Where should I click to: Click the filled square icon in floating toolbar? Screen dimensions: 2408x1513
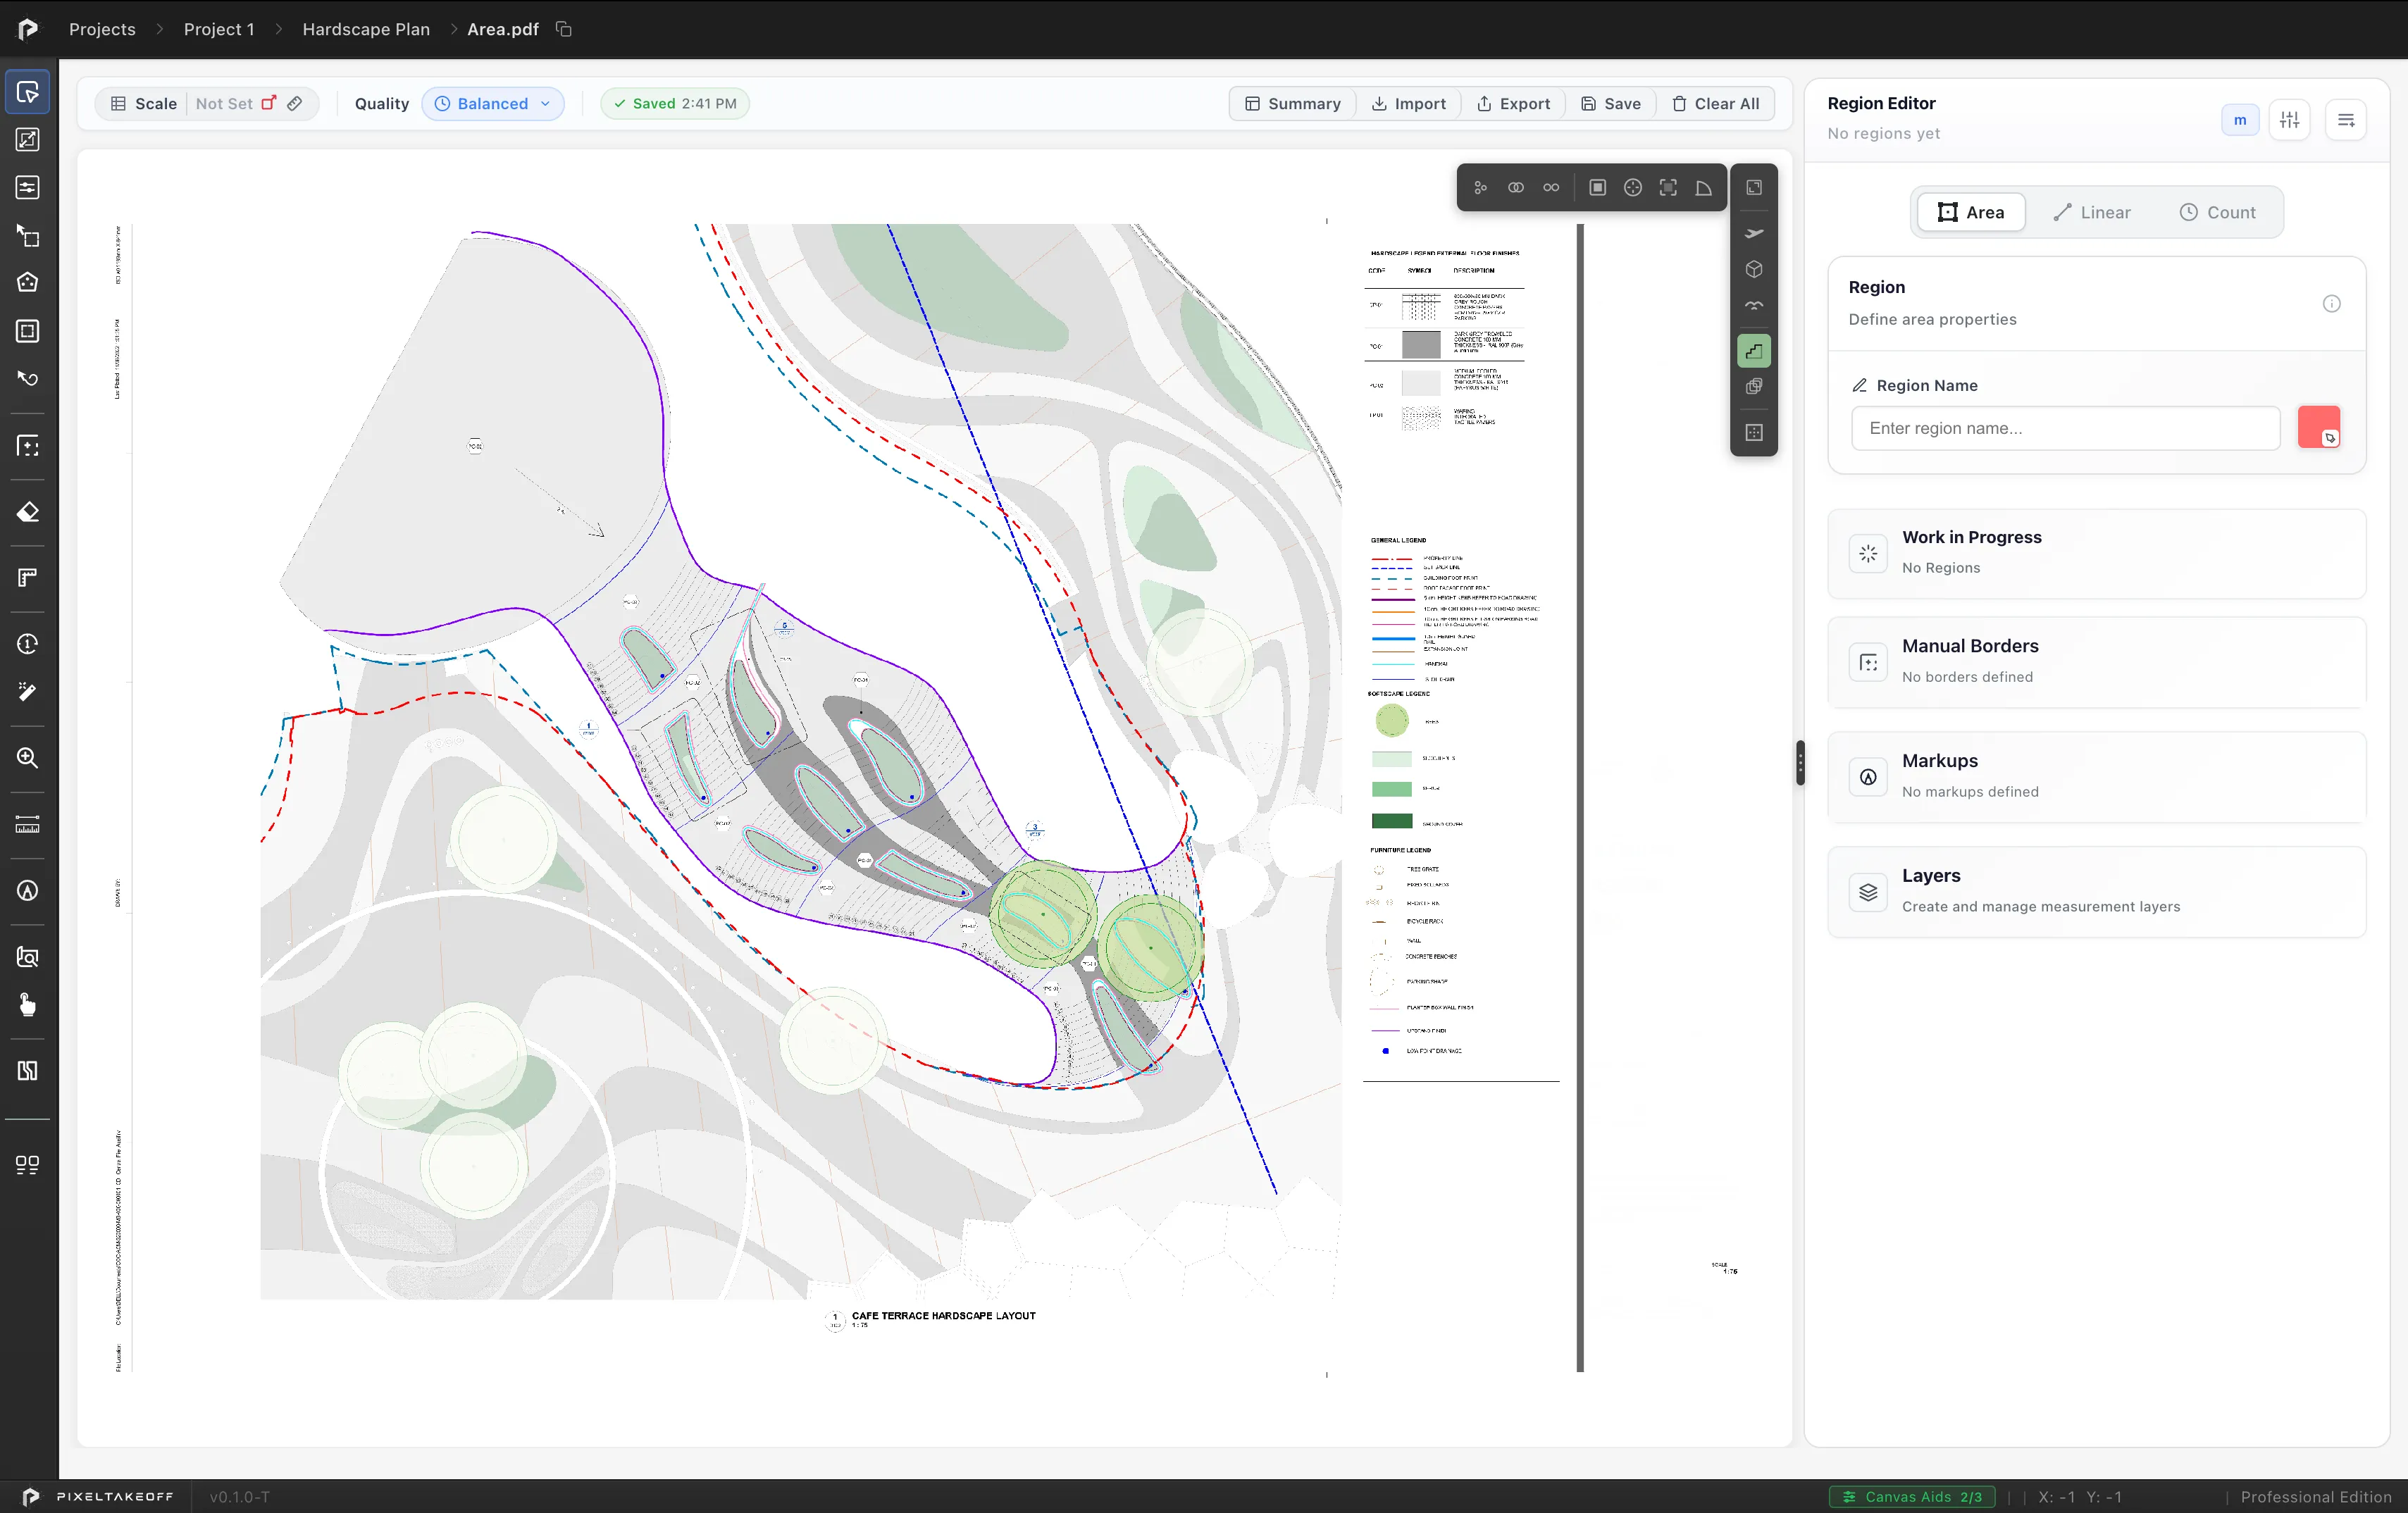(x=1598, y=188)
